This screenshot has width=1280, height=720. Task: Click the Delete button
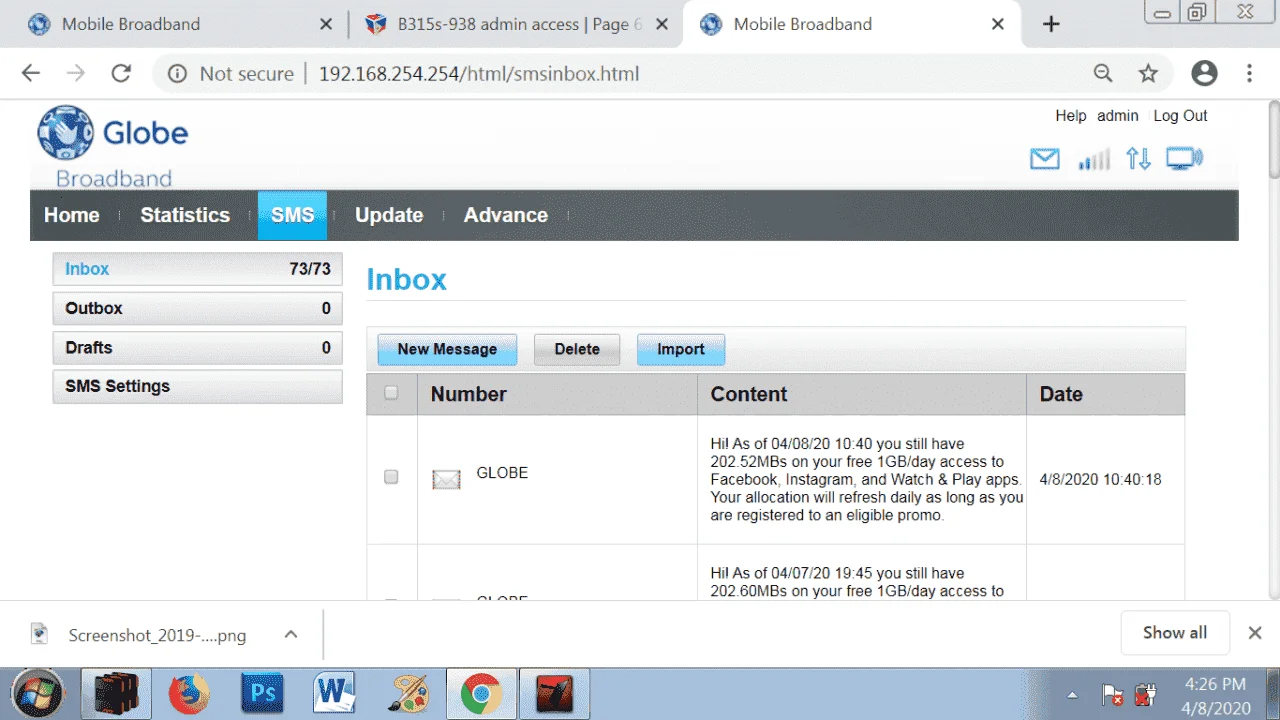pos(577,349)
